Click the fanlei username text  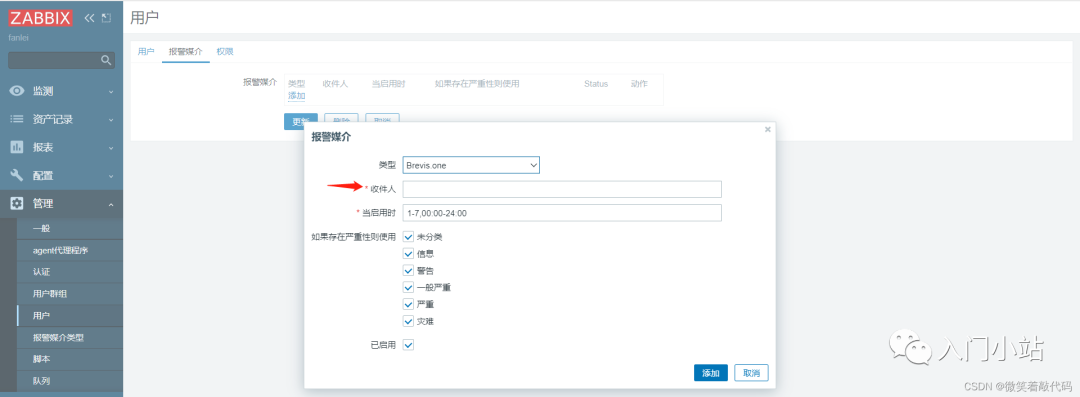(20, 37)
